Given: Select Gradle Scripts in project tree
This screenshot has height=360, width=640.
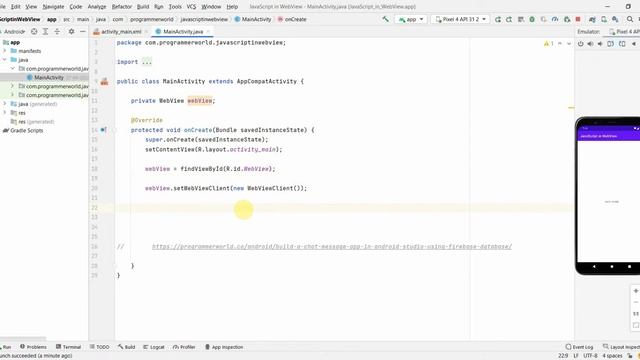Looking at the screenshot, I should click(x=27, y=131).
